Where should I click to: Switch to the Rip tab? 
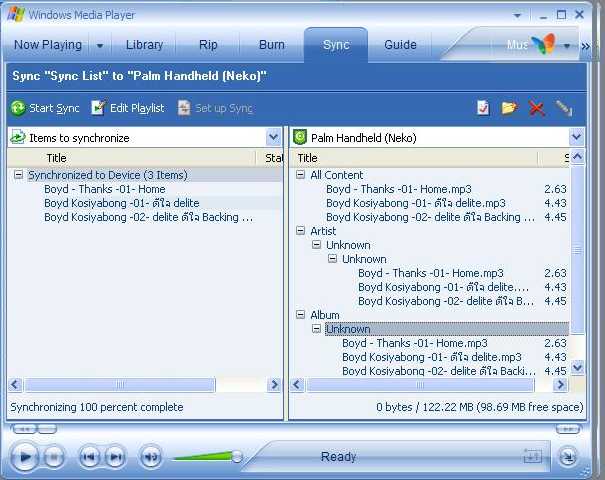point(208,45)
